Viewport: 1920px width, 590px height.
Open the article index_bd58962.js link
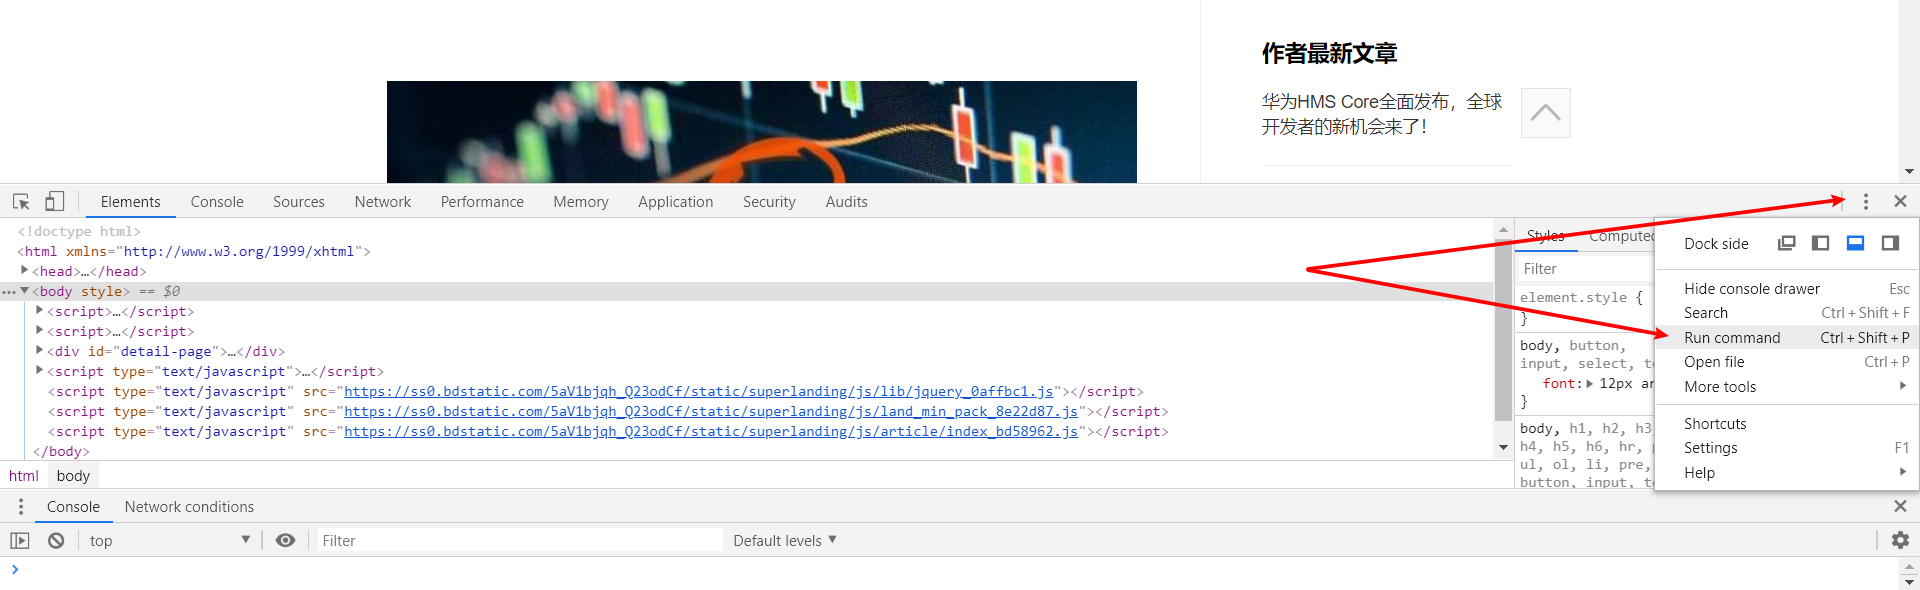point(711,432)
